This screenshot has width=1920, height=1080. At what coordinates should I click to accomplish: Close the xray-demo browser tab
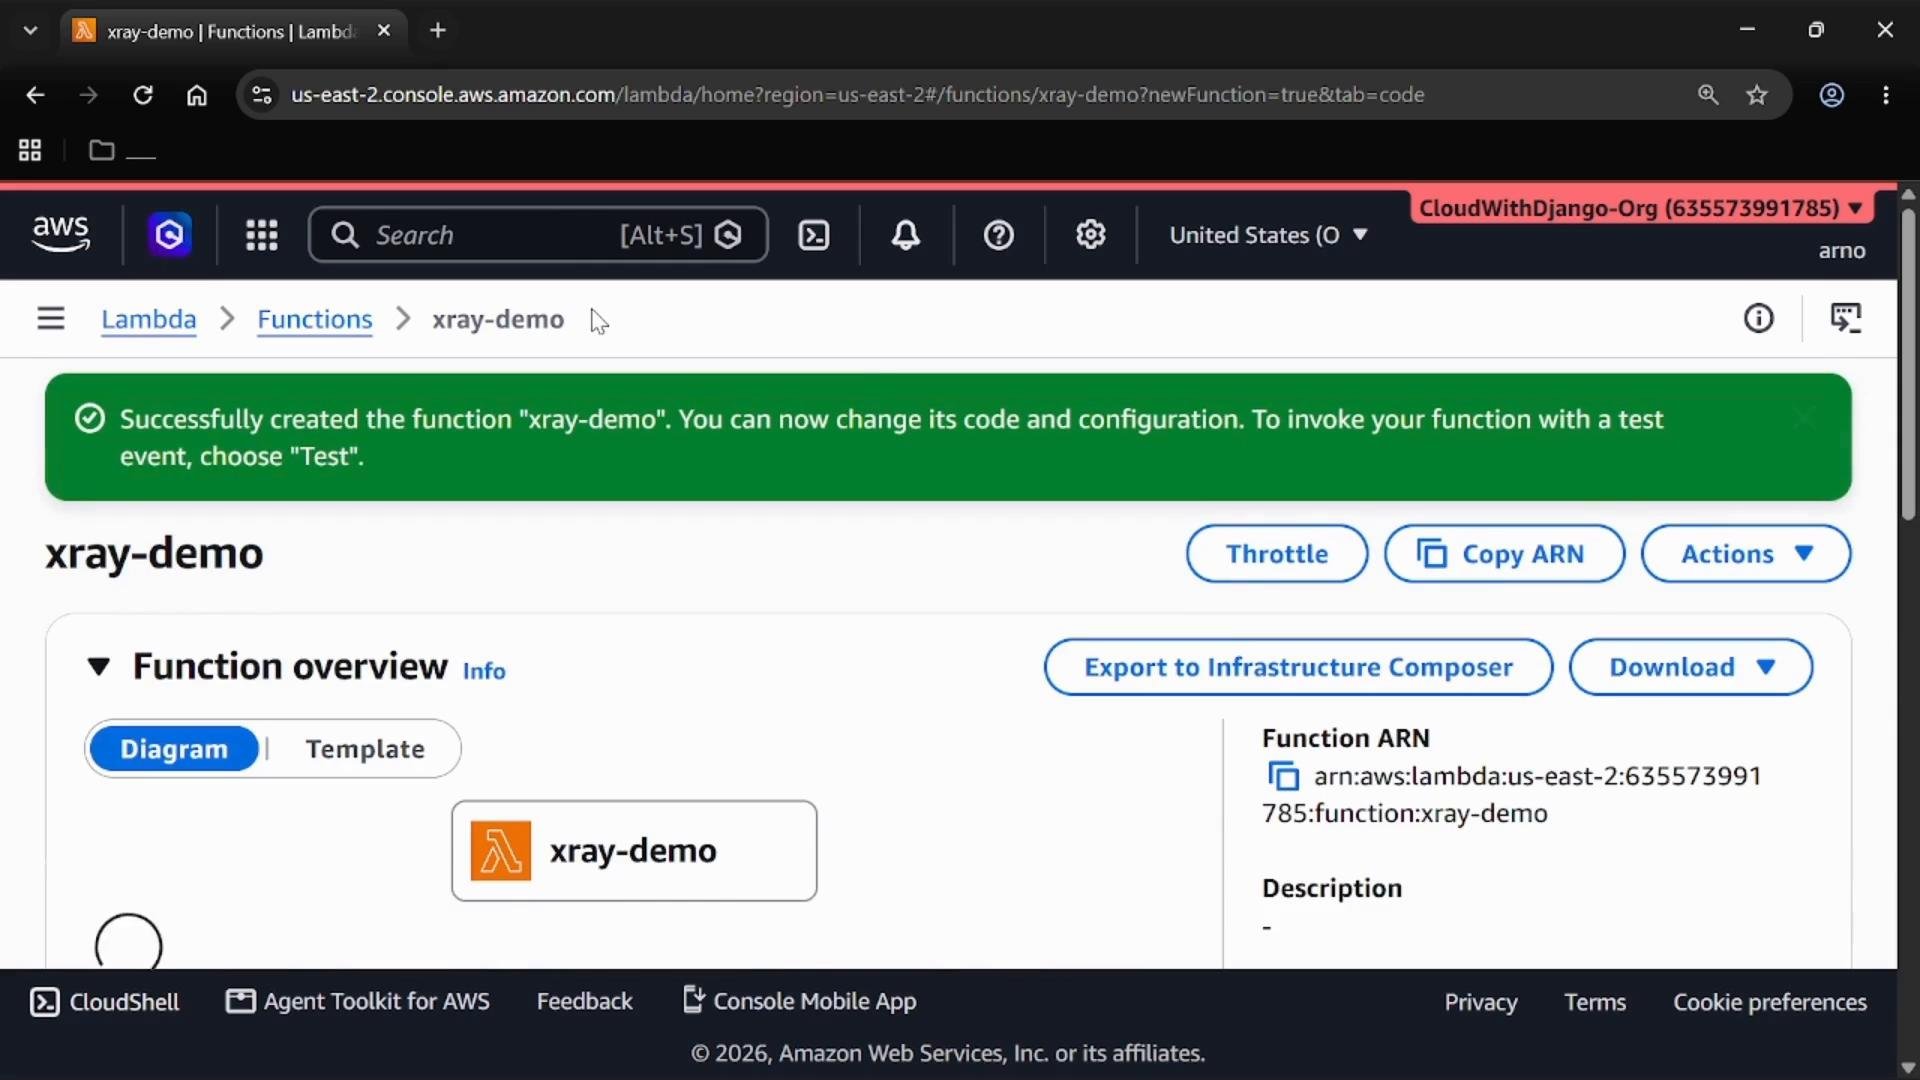pos(384,31)
